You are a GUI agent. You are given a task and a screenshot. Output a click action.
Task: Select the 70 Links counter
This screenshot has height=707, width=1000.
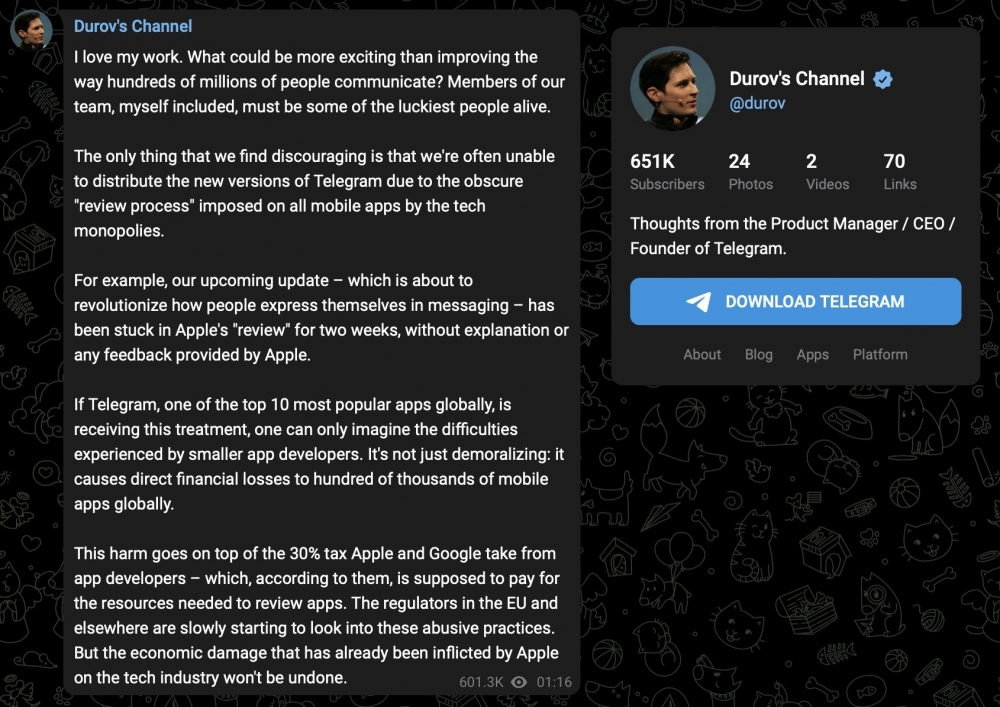(x=900, y=171)
